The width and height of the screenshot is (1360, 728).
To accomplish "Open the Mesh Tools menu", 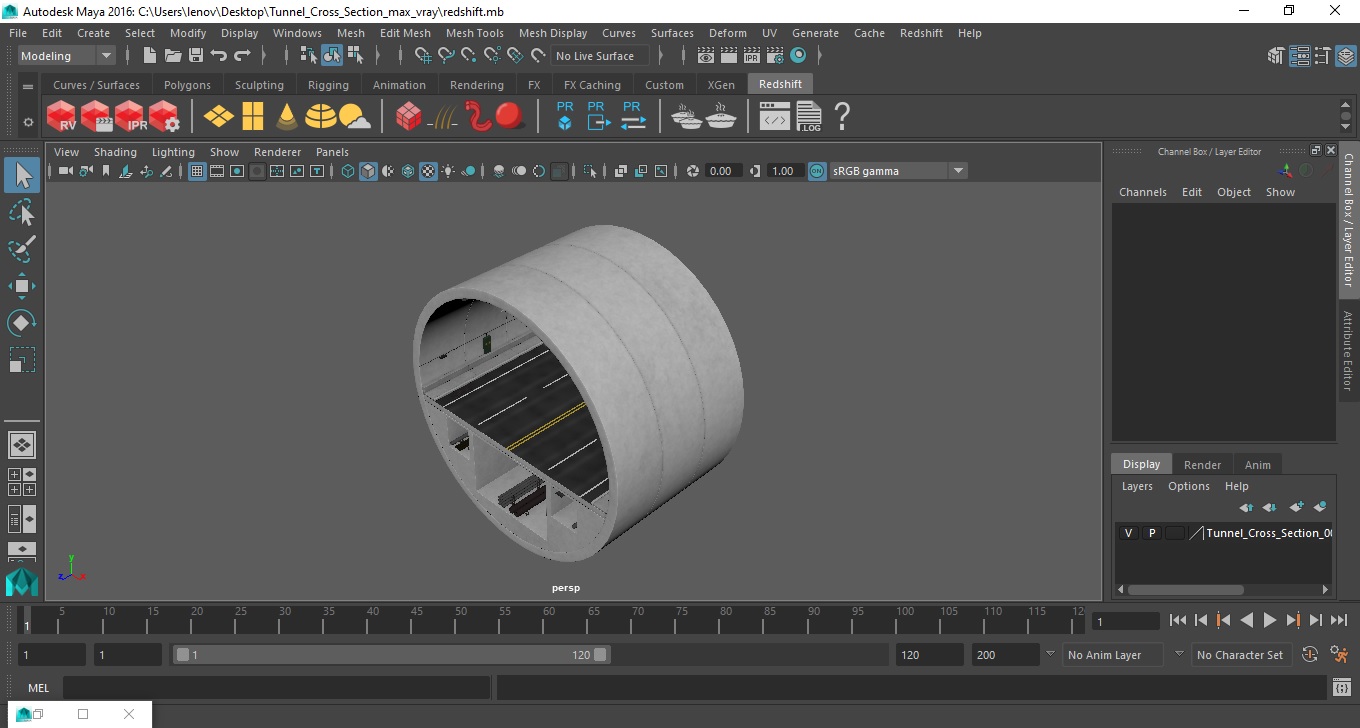I will point(474,33).
